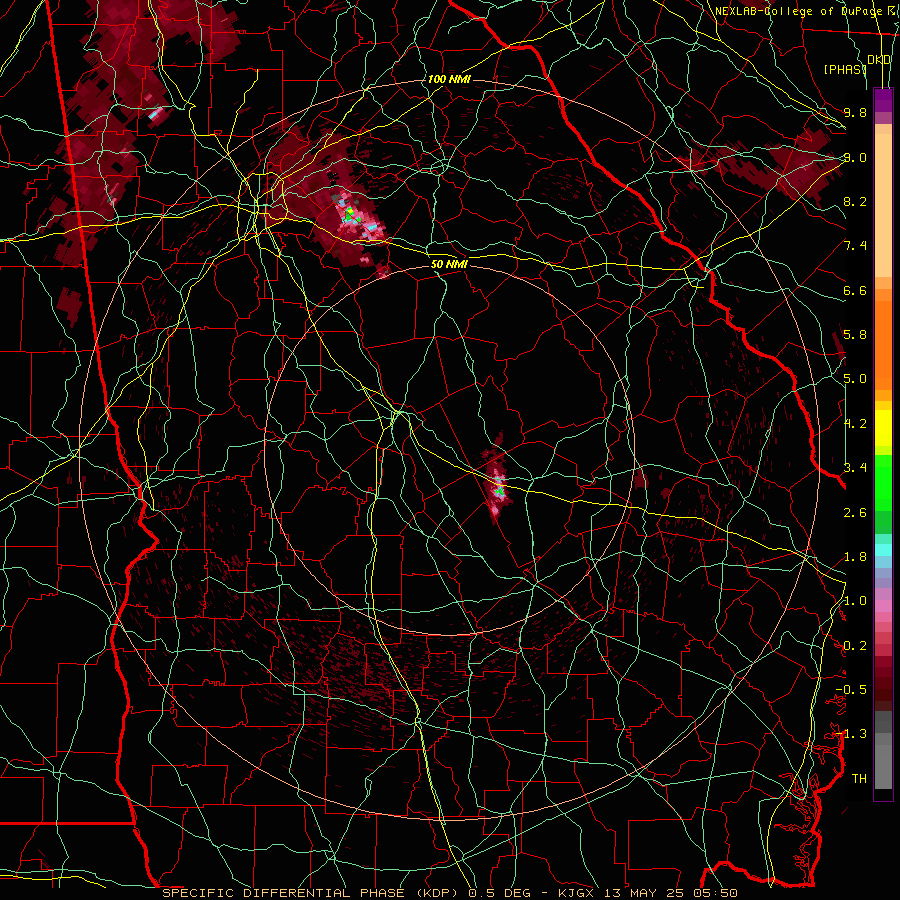Select the 4.2 scale label
Screen dimensions: 900x900
[855, 424]
